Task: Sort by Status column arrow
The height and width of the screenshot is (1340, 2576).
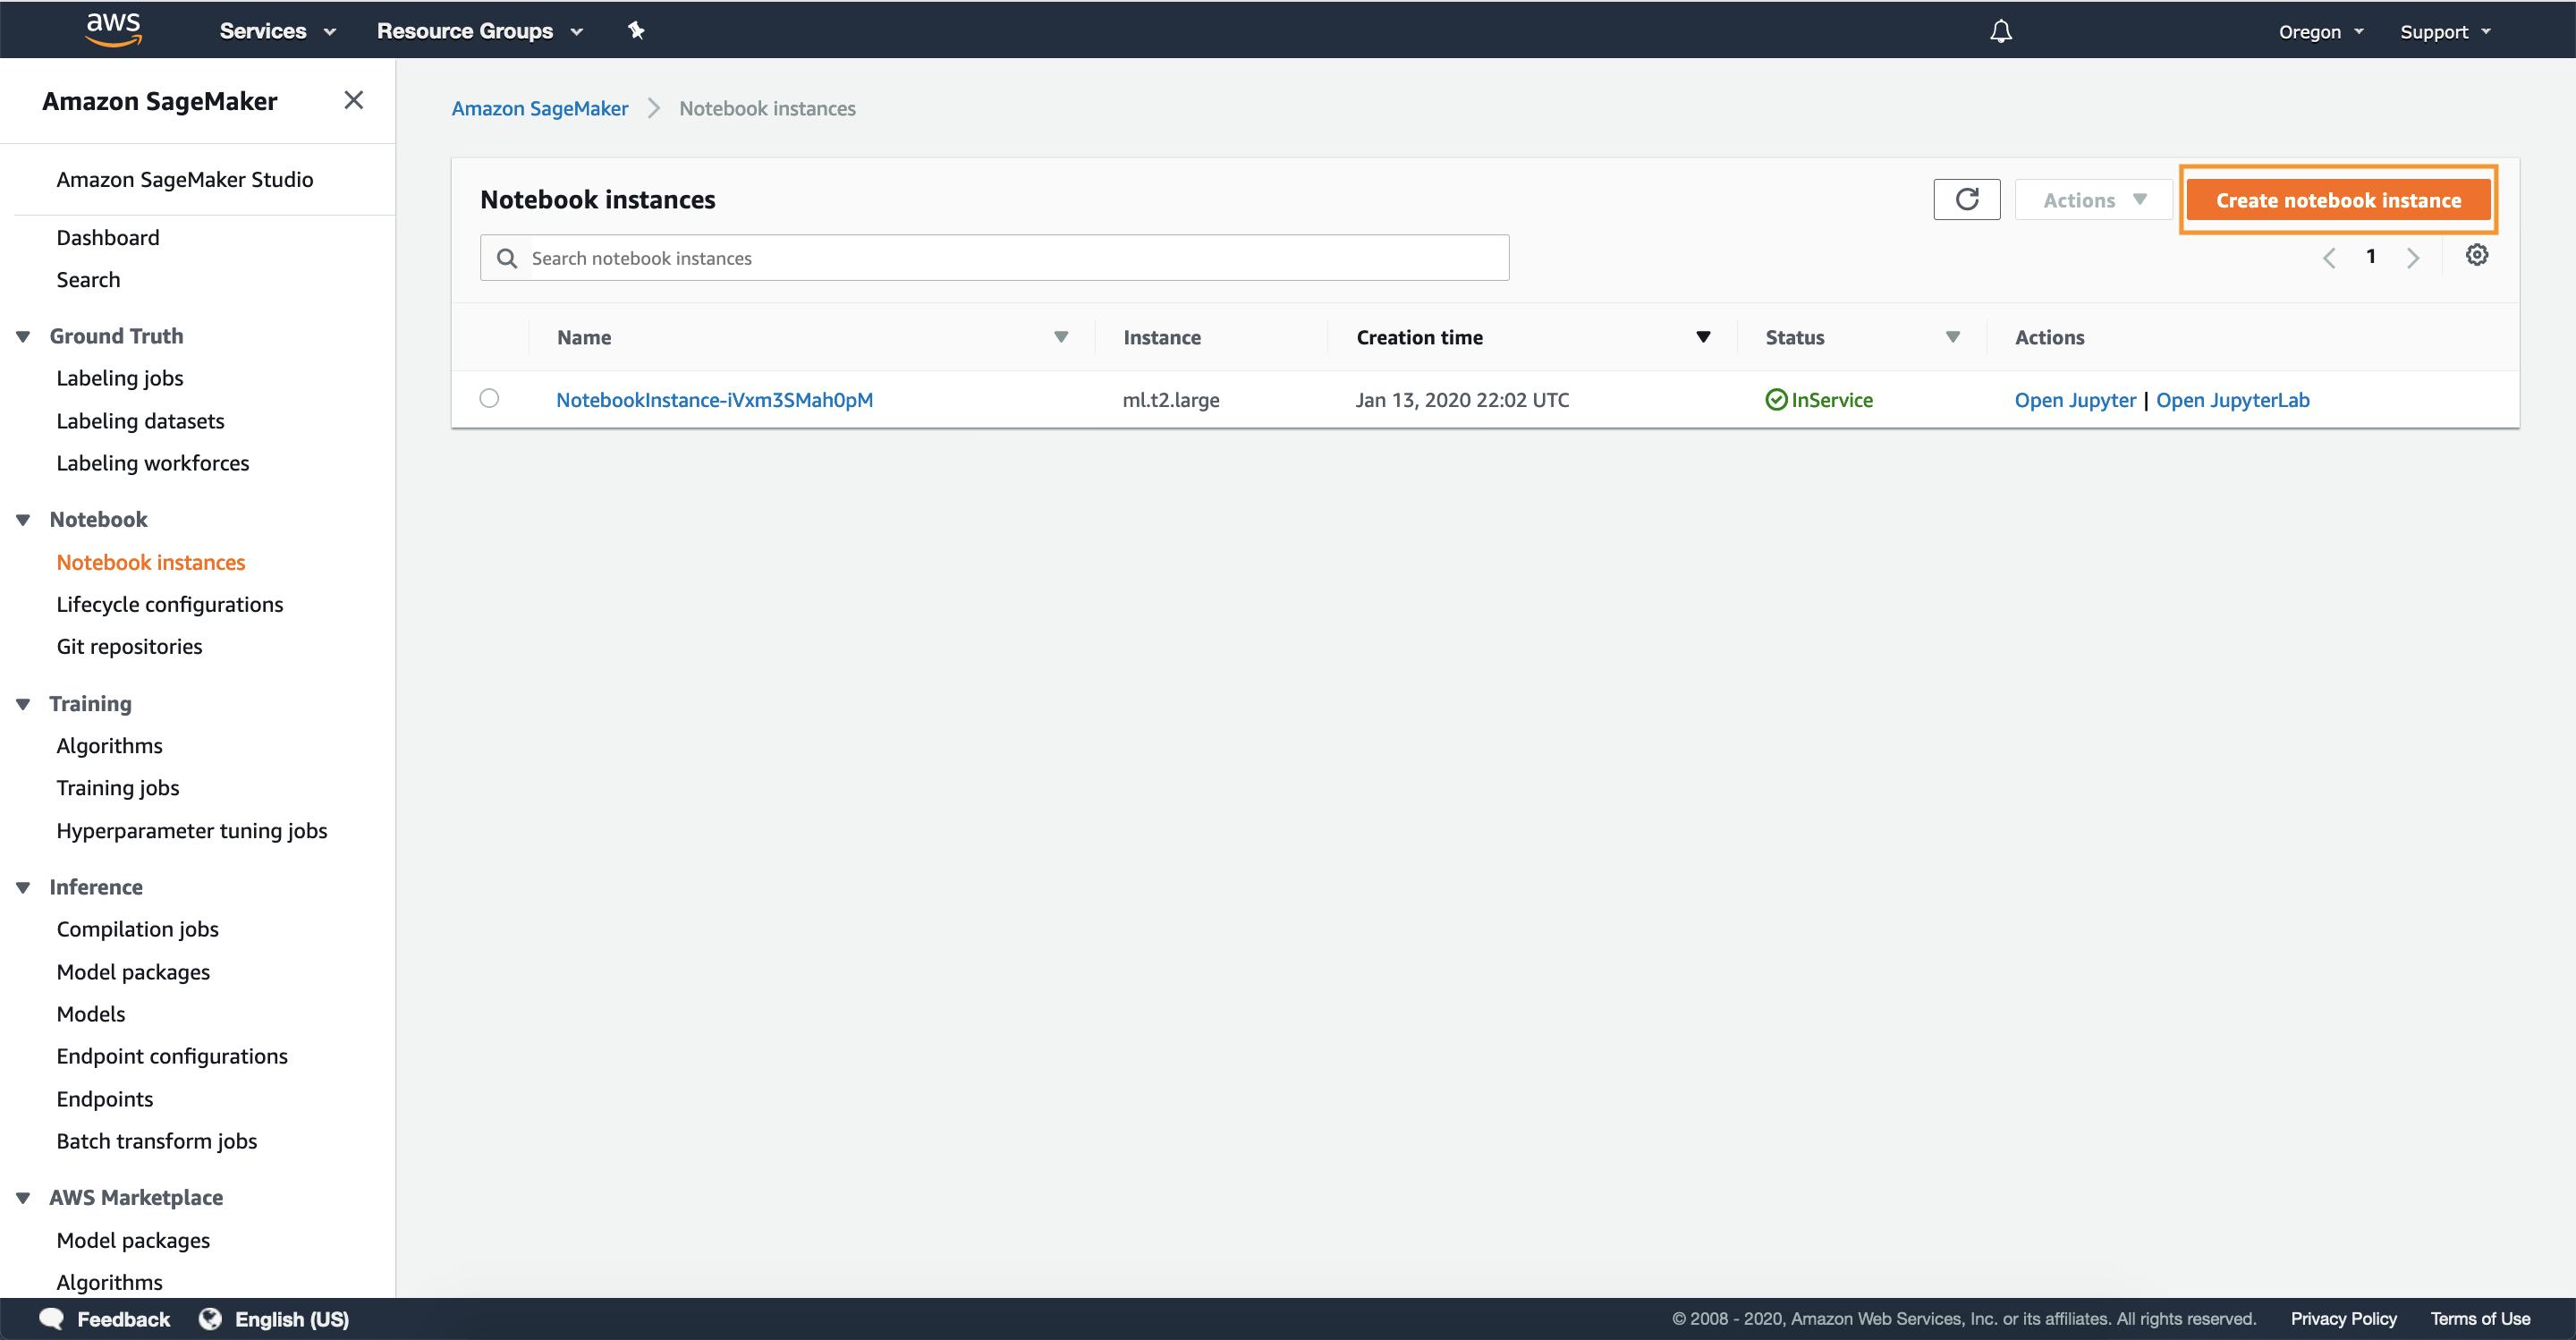Action: pos(1952,337)
